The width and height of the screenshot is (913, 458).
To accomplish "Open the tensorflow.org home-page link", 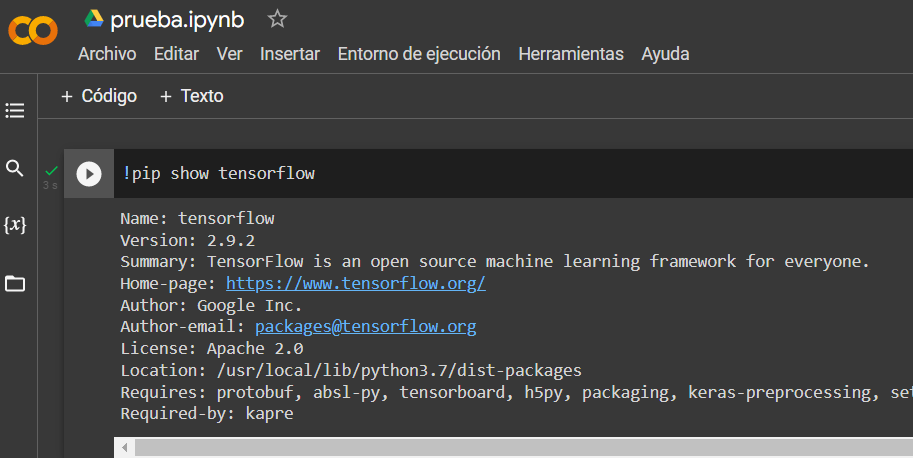I will click(x=355, y=284).
